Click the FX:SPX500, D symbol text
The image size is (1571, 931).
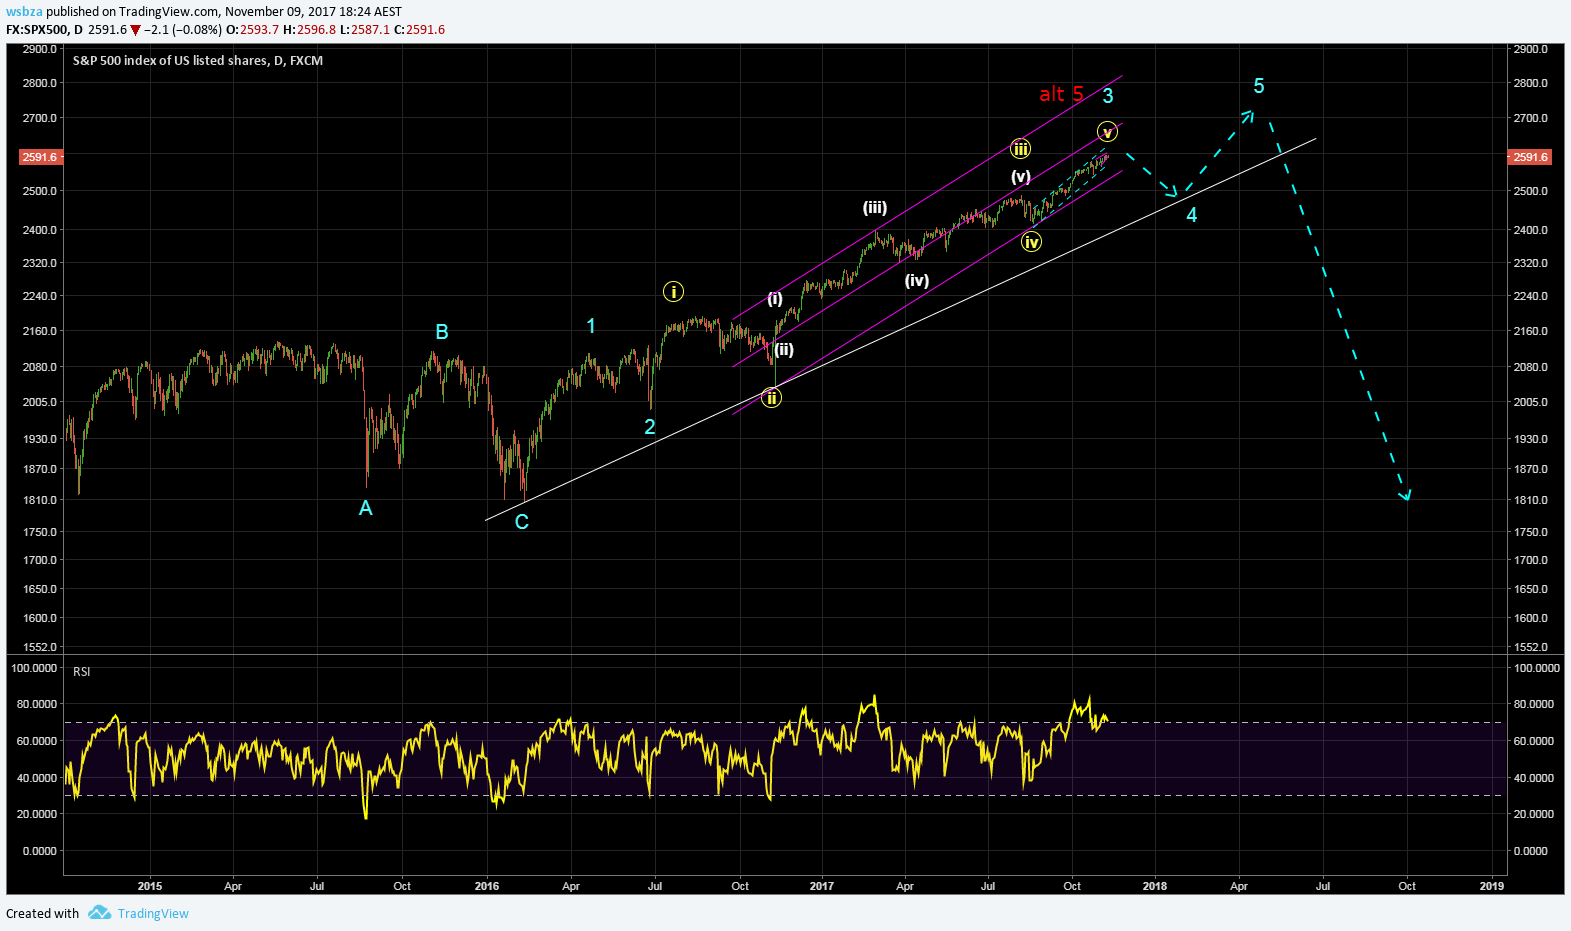[x=44, y=30]
